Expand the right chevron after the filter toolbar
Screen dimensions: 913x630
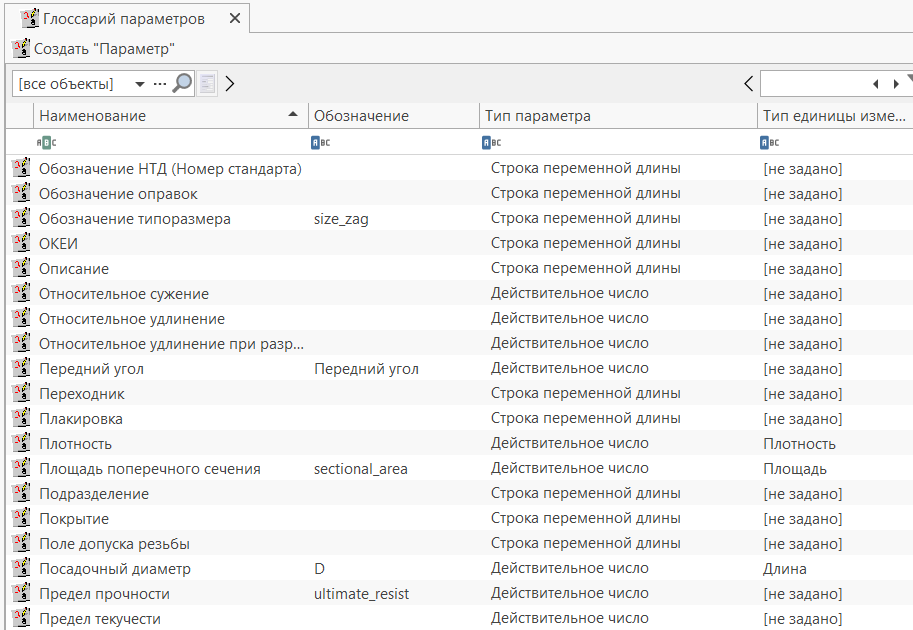click(230, 84)
